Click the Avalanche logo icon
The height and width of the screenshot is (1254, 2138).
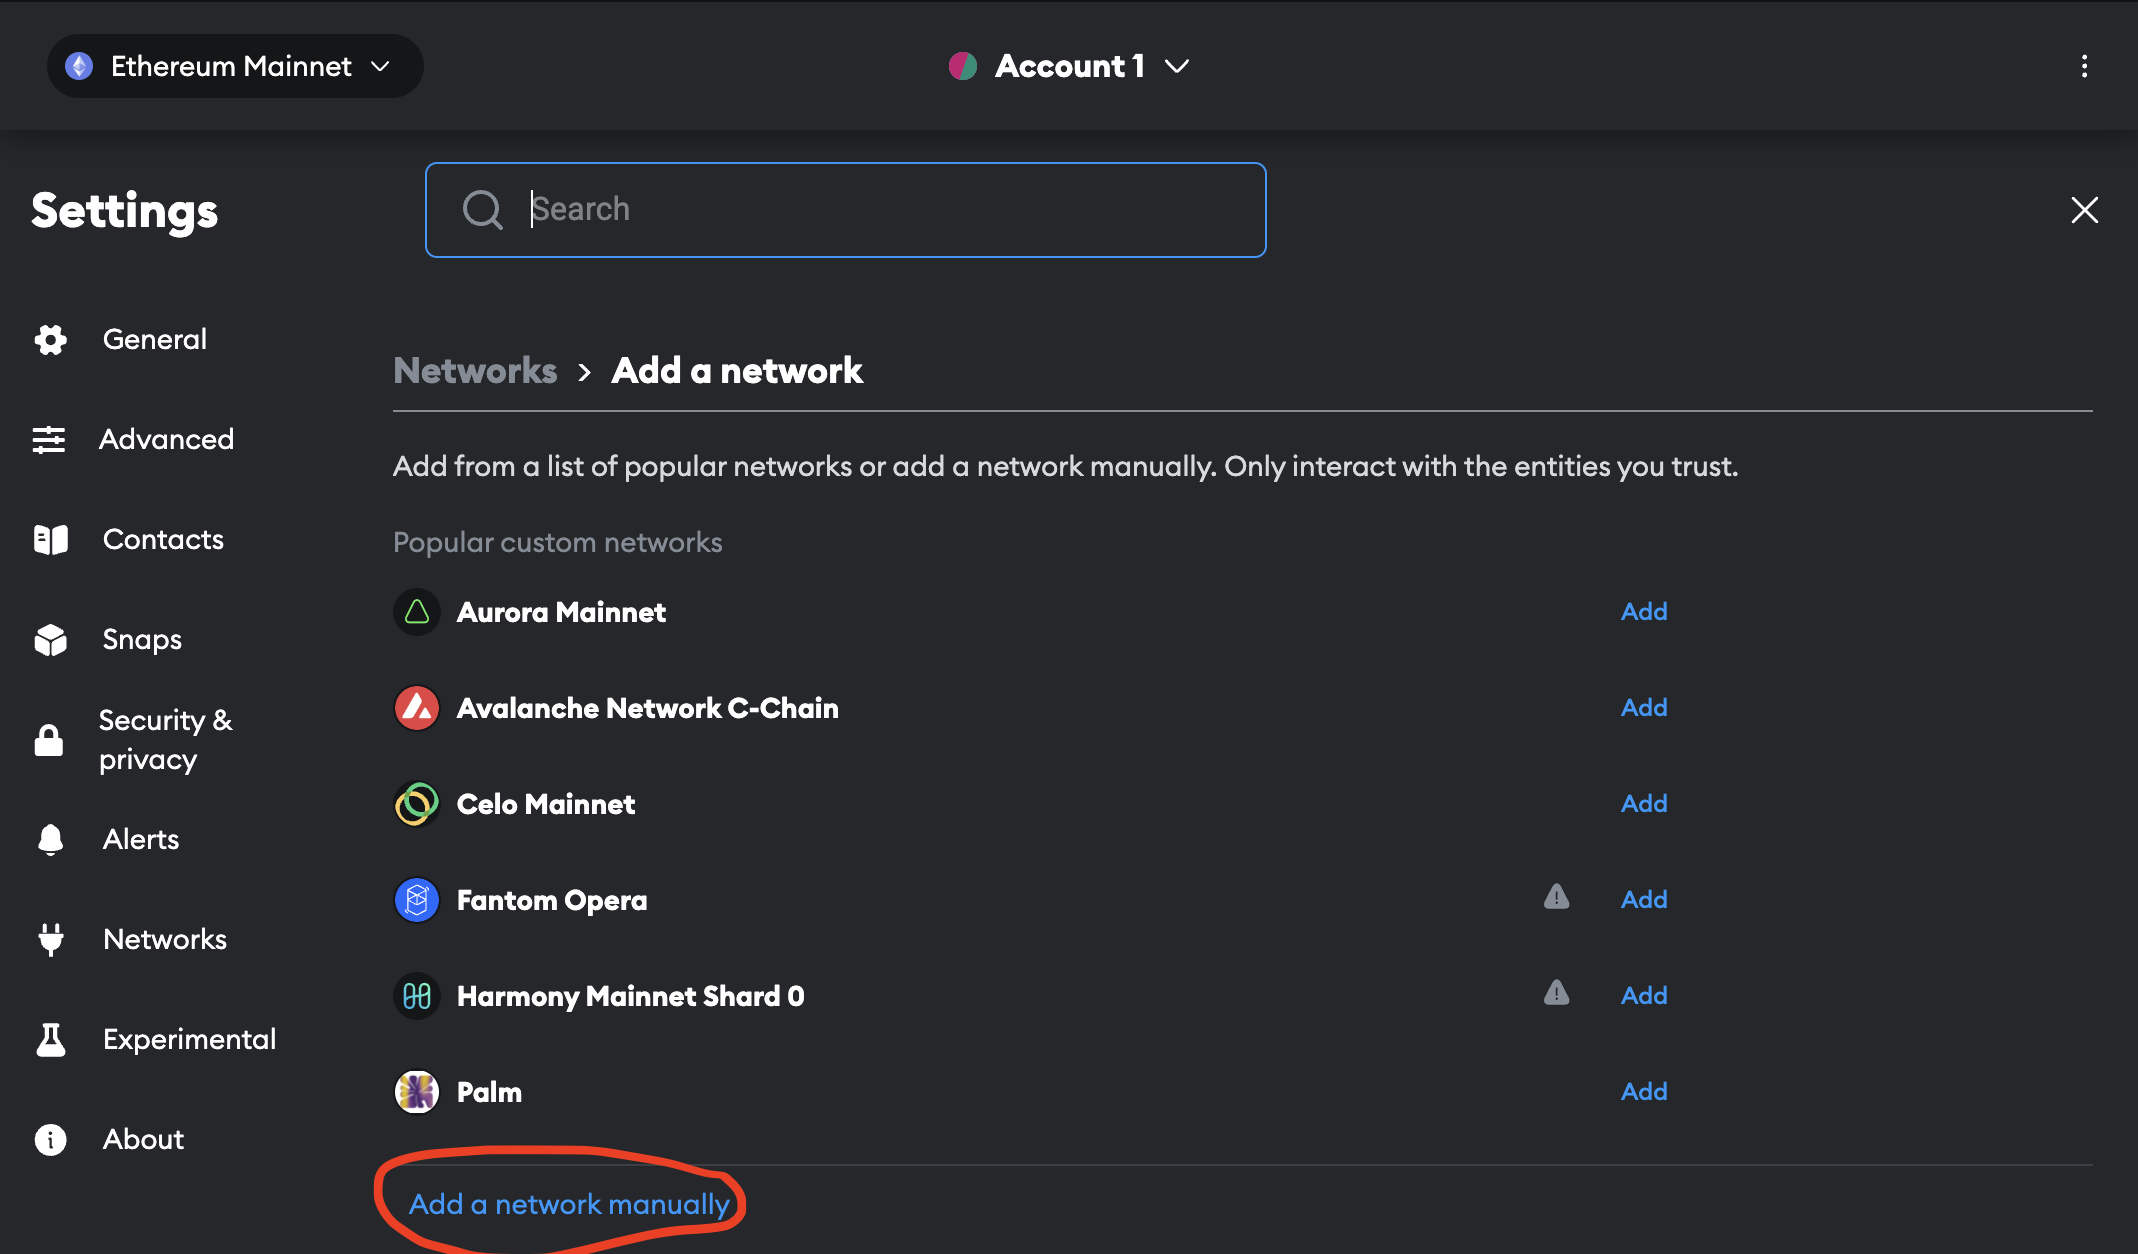pyautogui.click(x=417, y=708)
